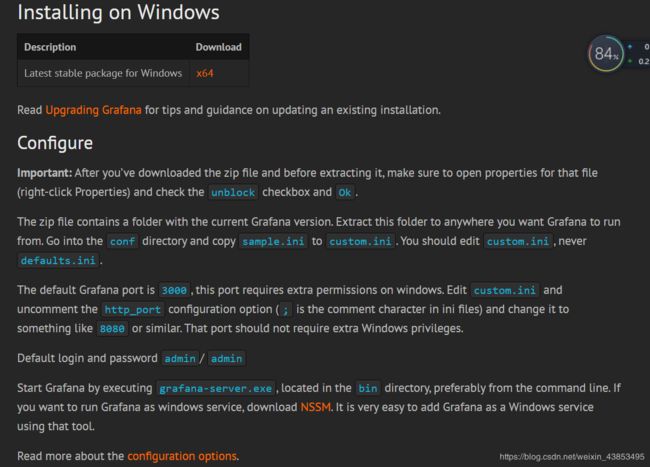This screenshot has height=467, width=650.
Task: Follow the Upgrading Grafana link
Action: click(93, 110)
